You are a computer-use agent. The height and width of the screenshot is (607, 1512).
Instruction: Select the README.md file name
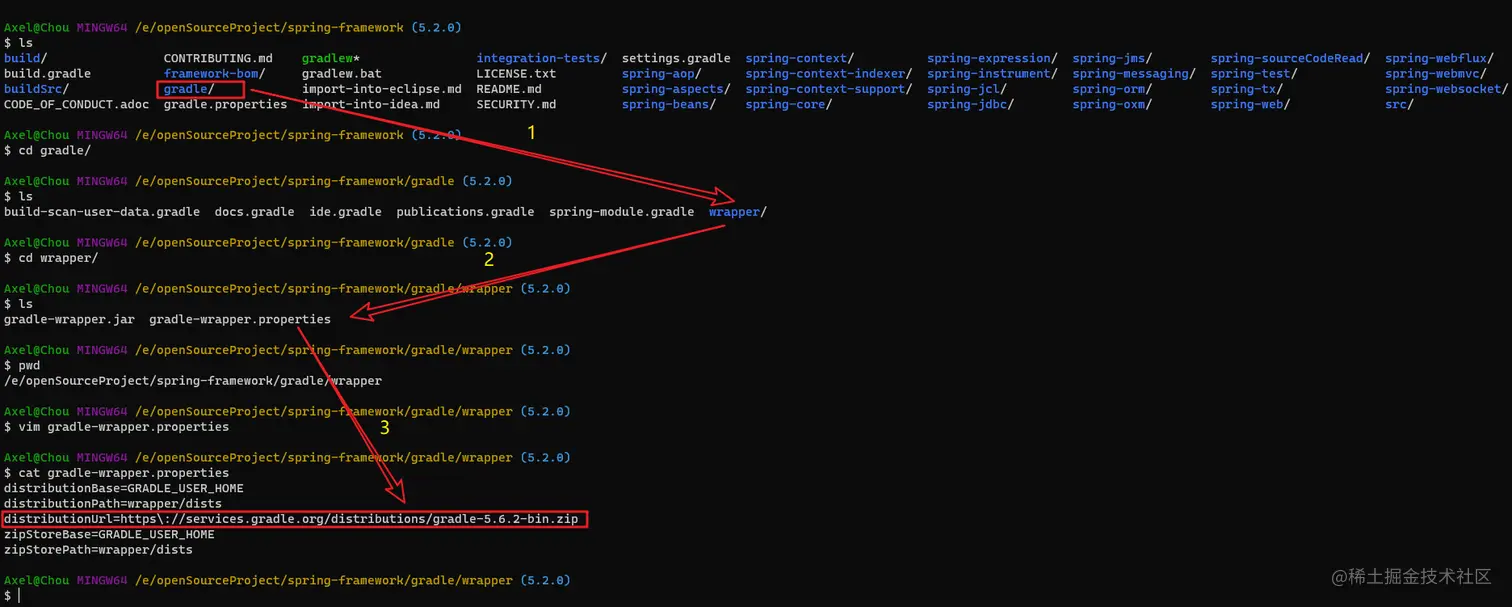pos(509,89)
